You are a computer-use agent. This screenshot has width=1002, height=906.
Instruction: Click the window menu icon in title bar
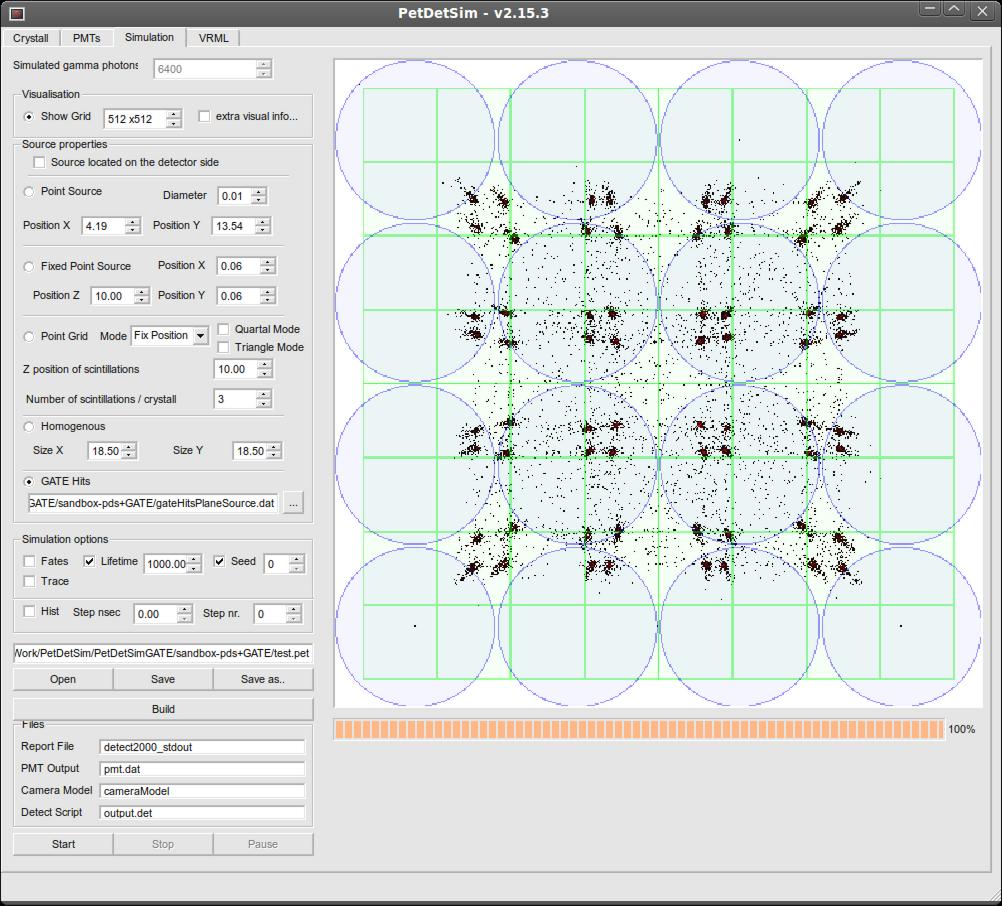pos(17,13)
